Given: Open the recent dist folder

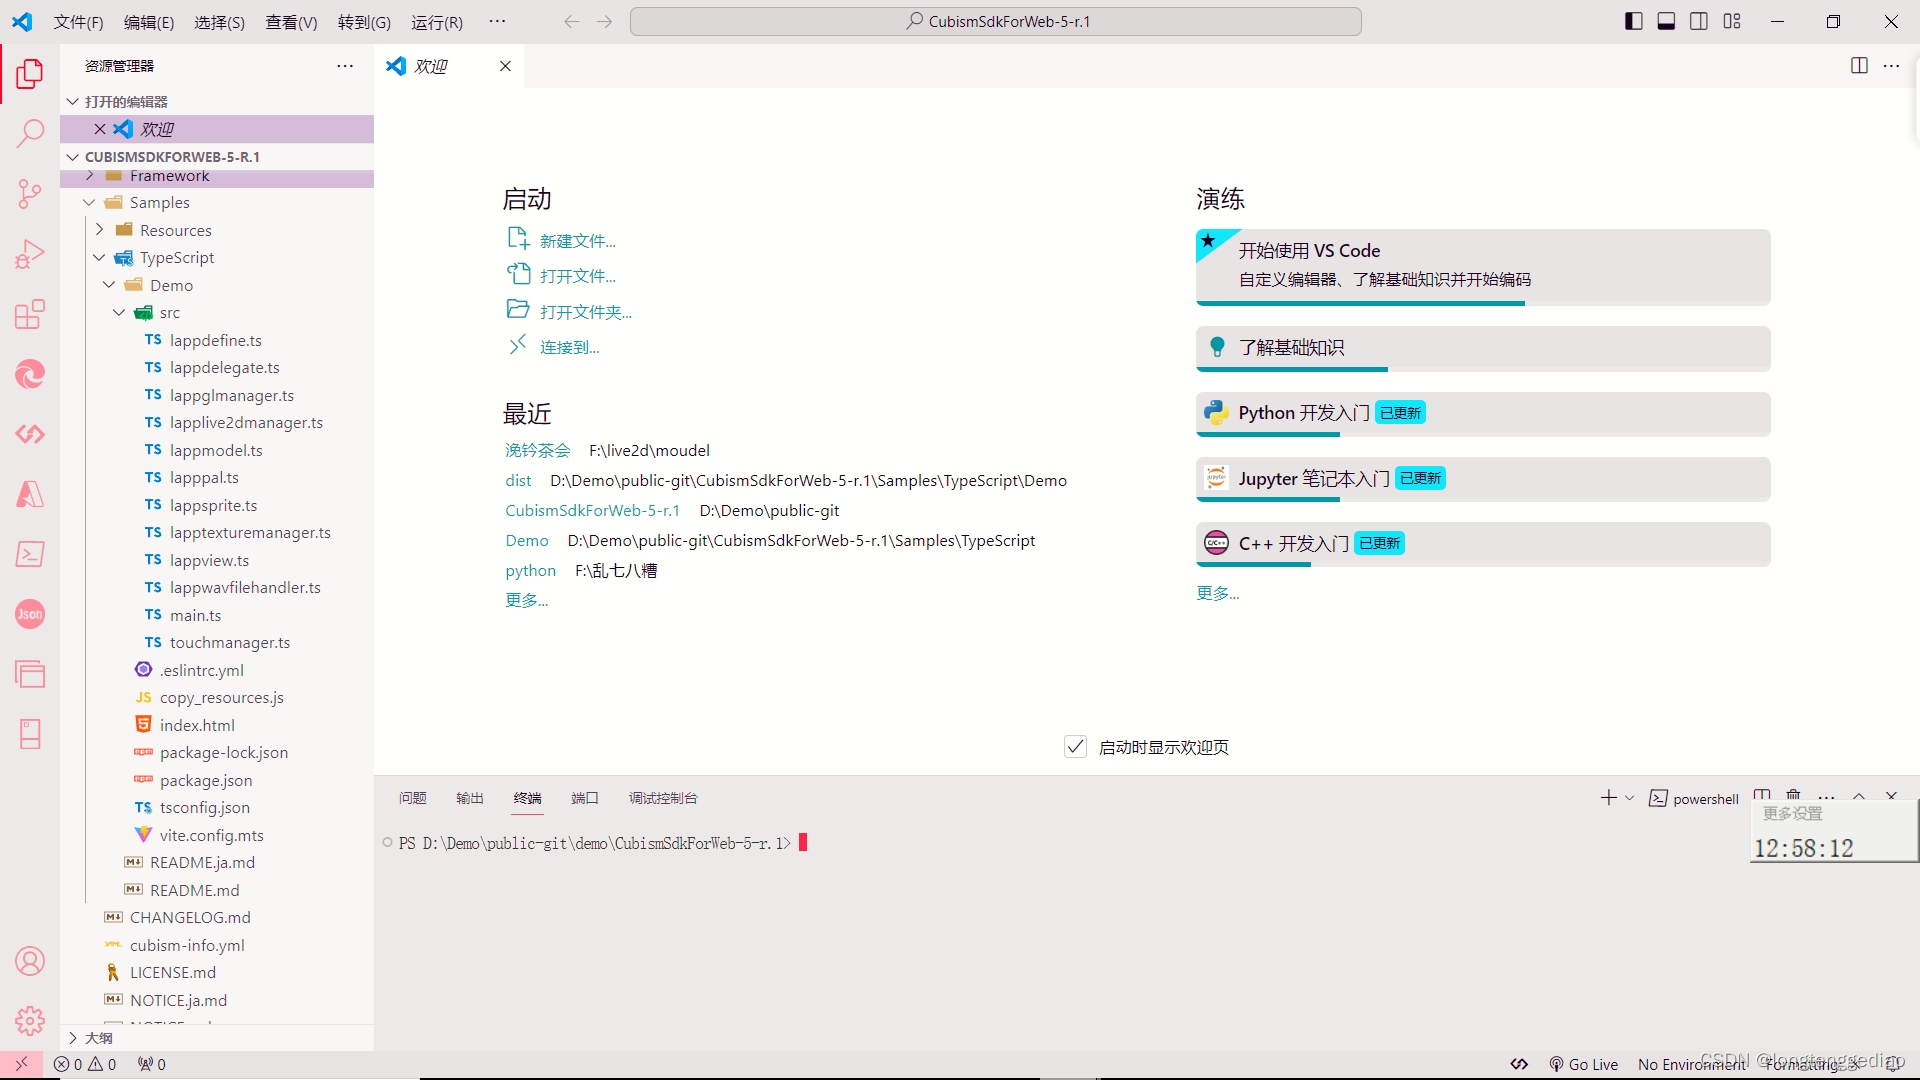Looking at the screenshot, I should 518,481.
